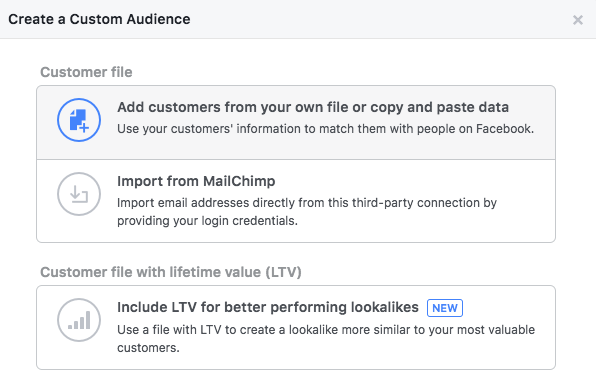This screenshot has width=596, height=380.
Task: Choose Import from MailChimp option
Action: 296,201
